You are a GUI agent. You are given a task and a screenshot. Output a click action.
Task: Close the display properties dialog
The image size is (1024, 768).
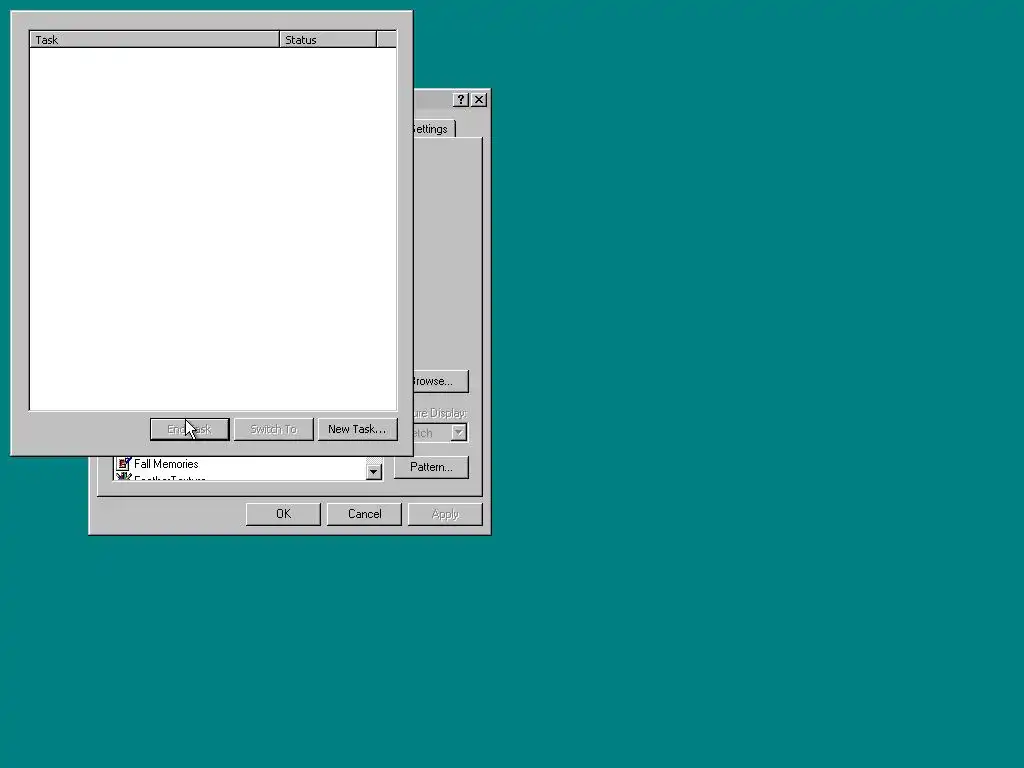click(x=479, y=99)
